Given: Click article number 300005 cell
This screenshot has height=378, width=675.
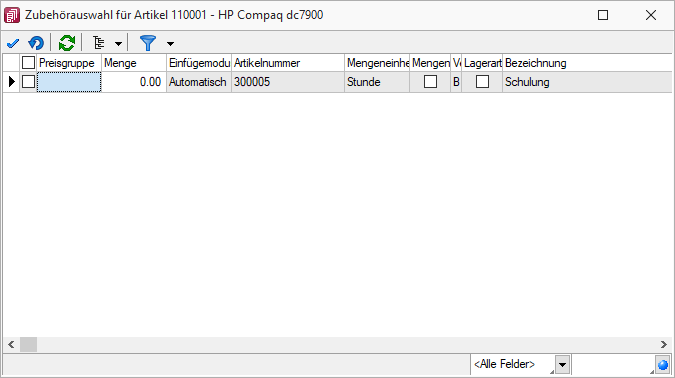Looking at the screenshot, I should click(288, 82).
